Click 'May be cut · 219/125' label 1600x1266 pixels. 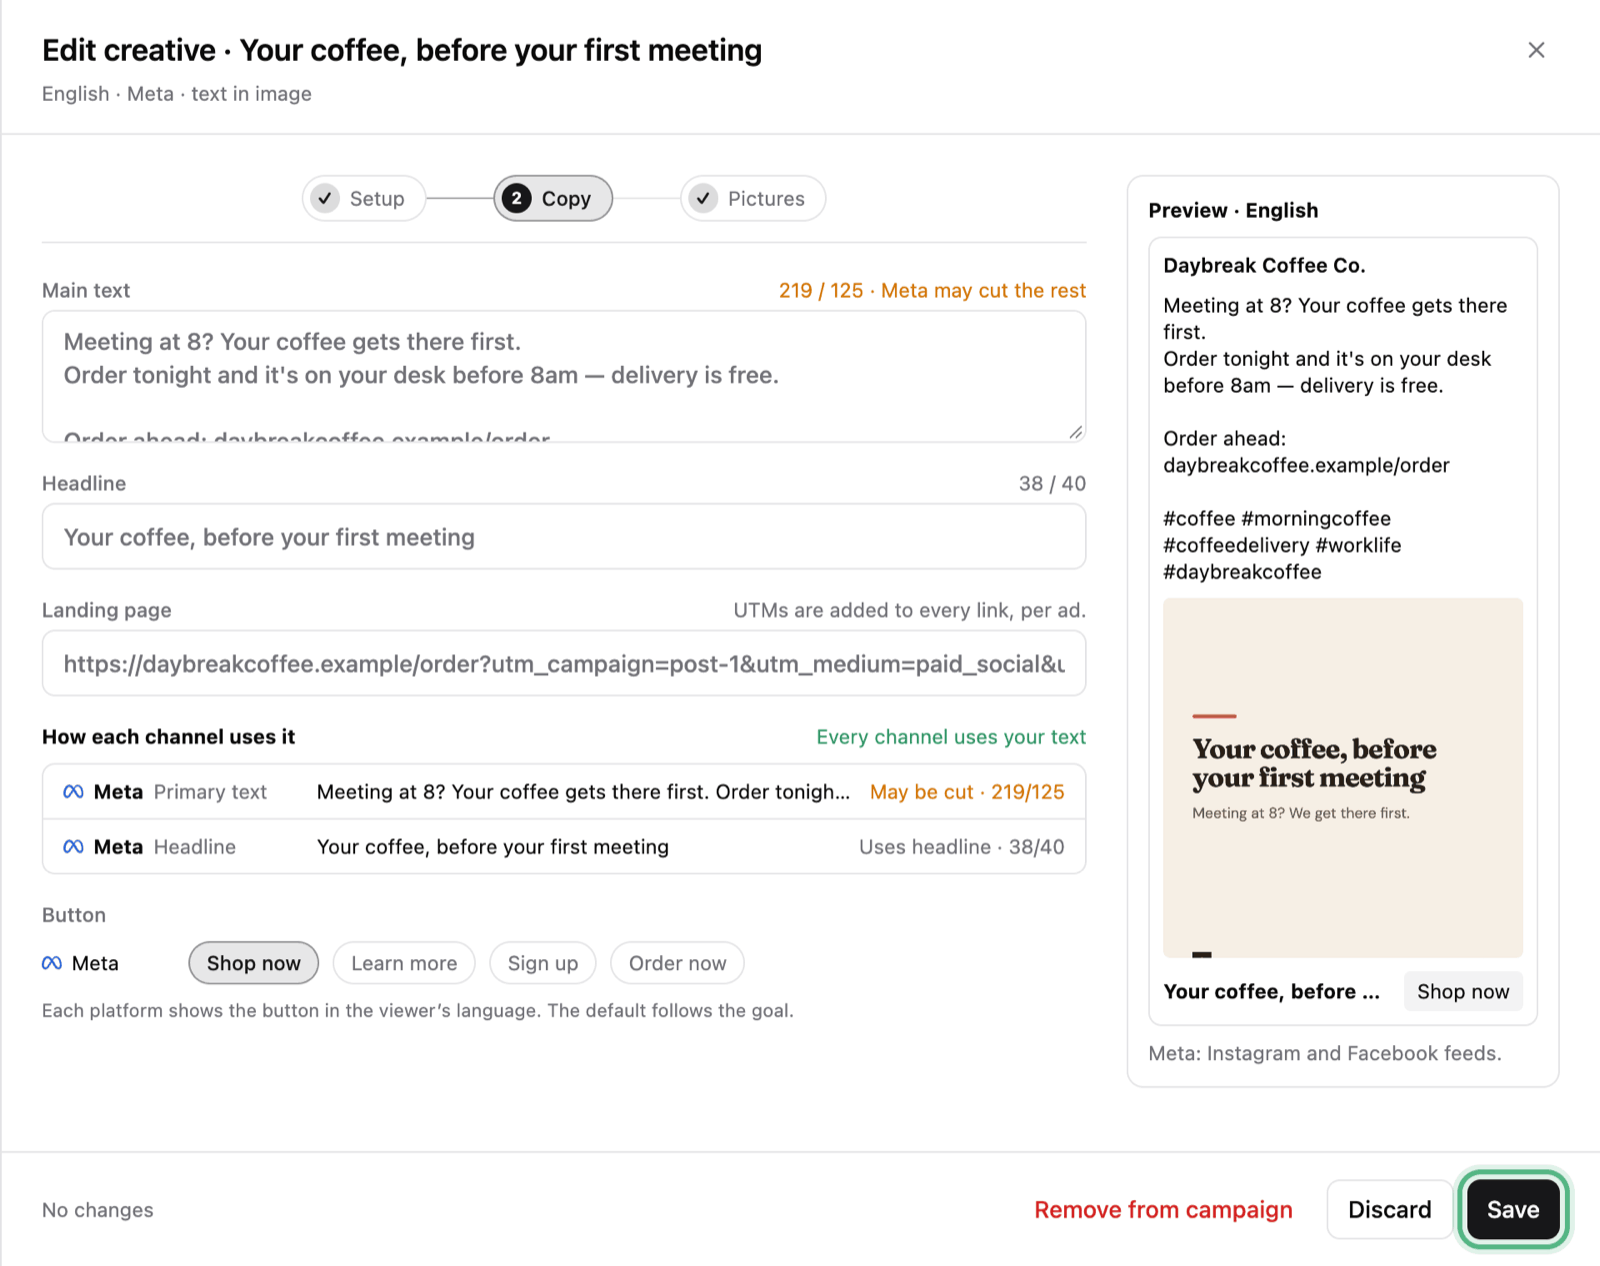[x=967, y=792]
